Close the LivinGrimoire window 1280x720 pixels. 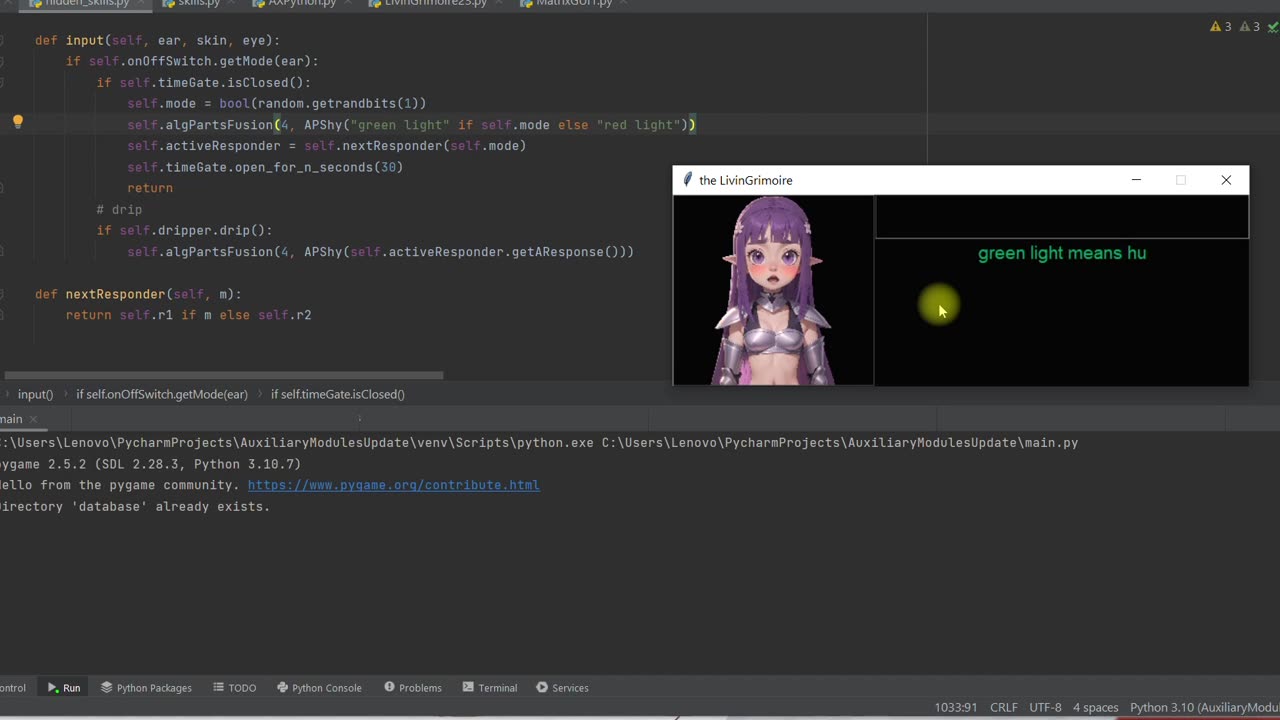coord(1226,180)
